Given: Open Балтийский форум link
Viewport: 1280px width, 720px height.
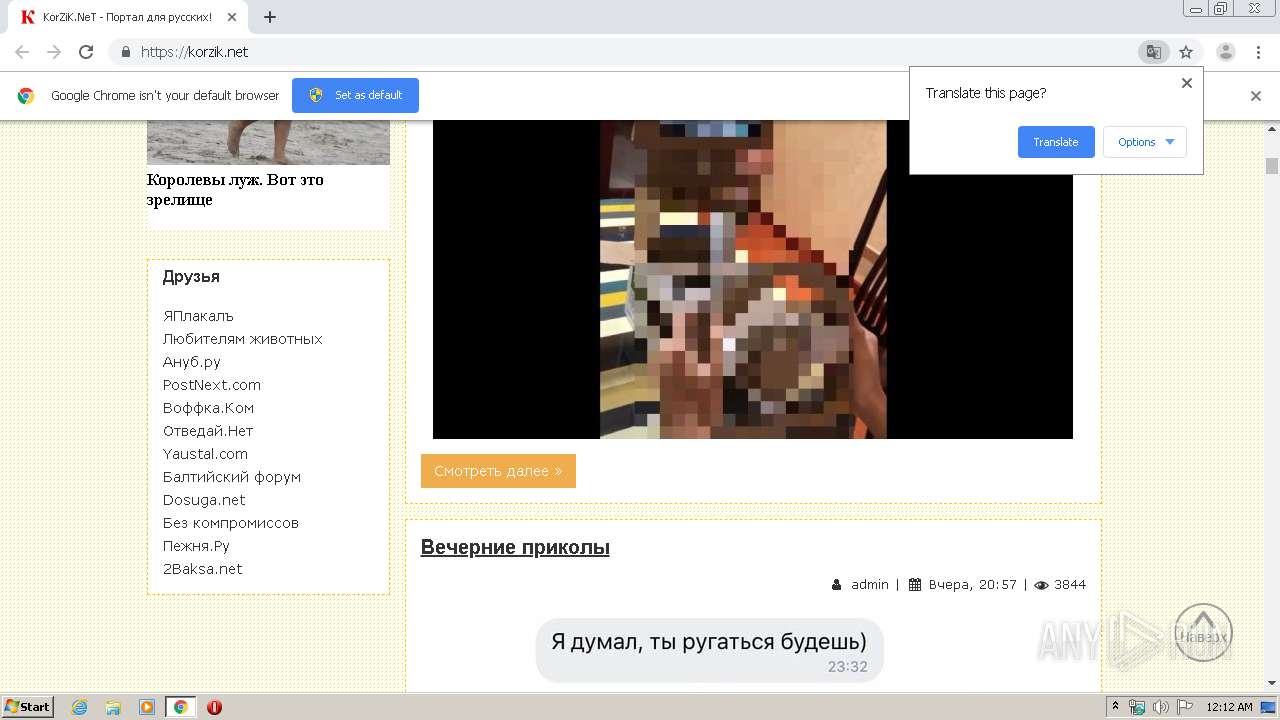Looking at the screenshot, I should tap(232, 477).
